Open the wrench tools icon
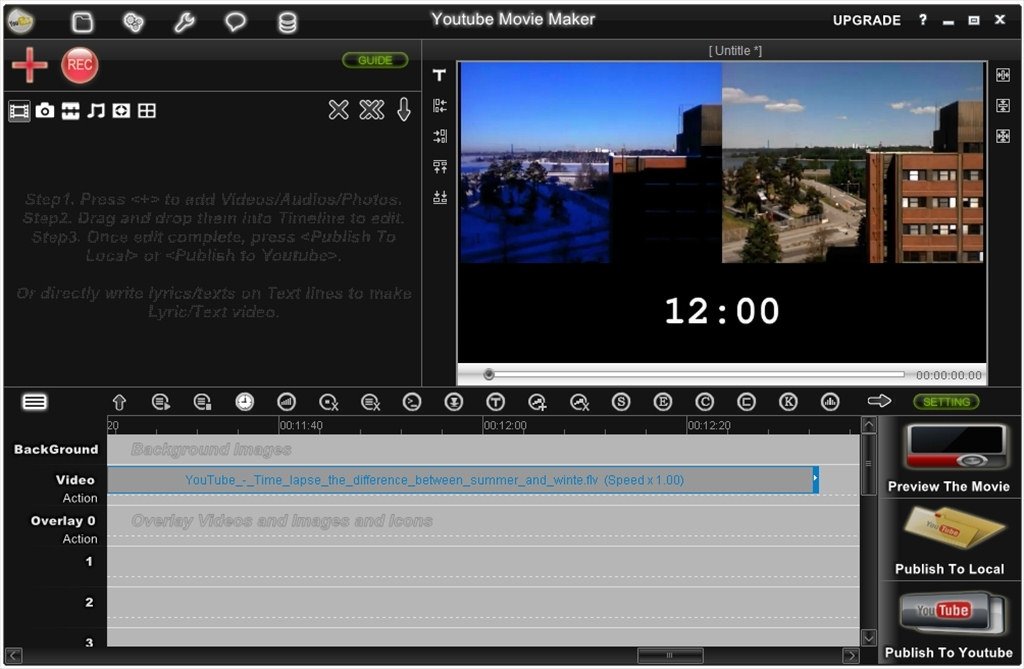This screenshot has width=1024, height=669. [x=184, y=23]
